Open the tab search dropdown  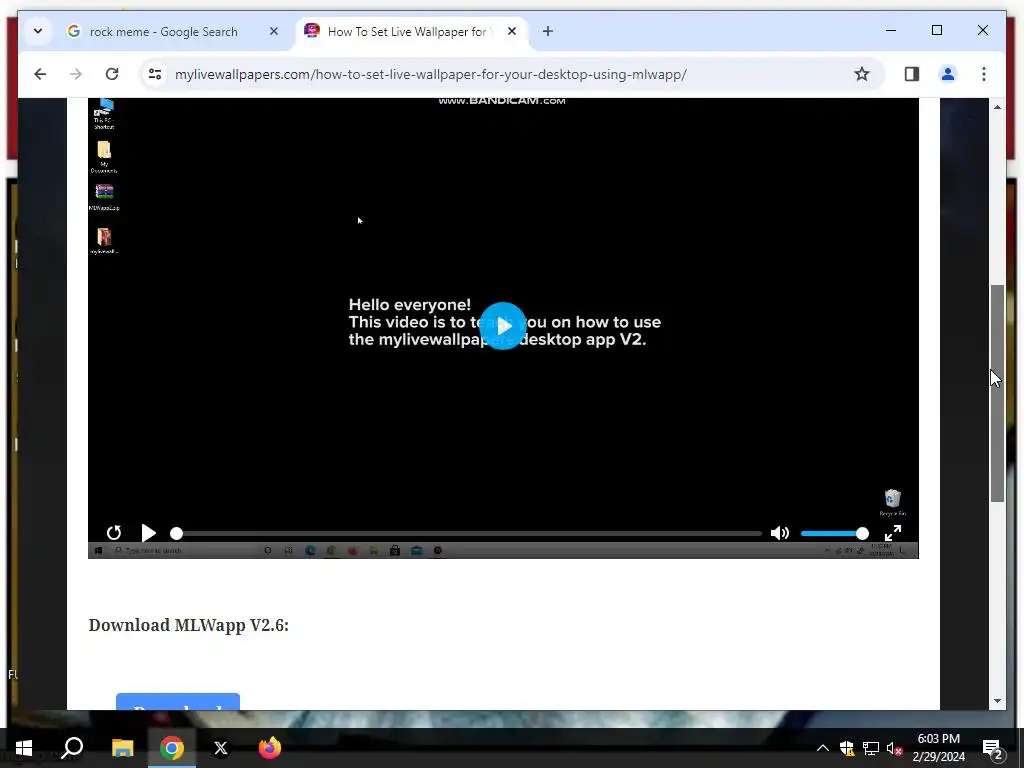click(38, 31)
